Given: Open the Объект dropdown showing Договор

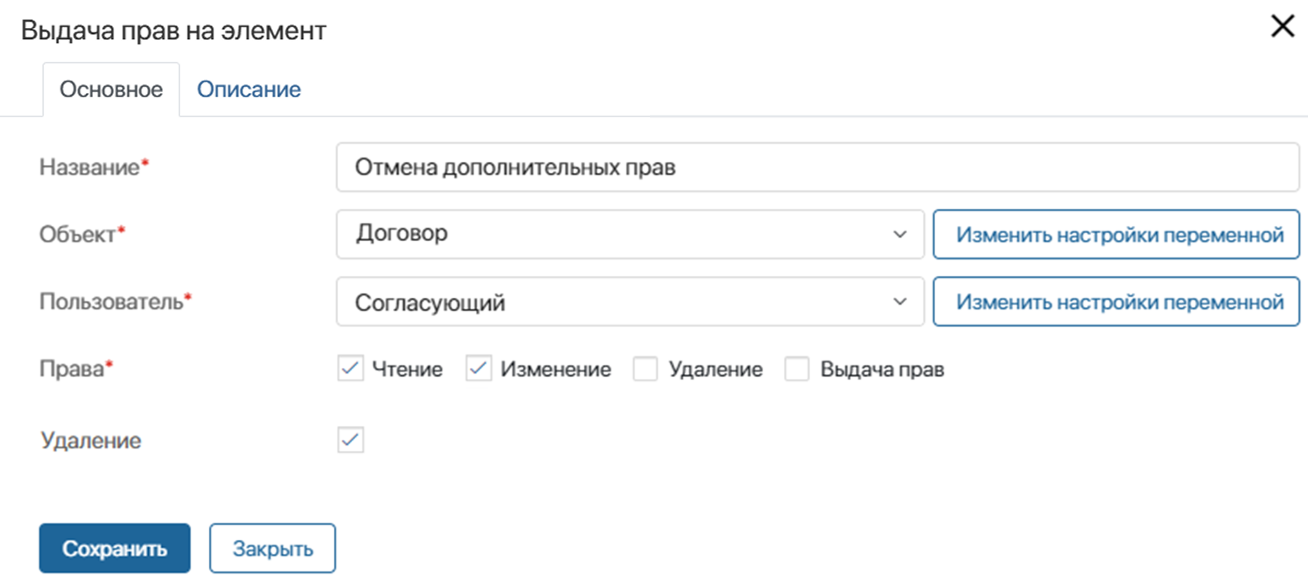Looking at the screenshot, I should (630, 234).
